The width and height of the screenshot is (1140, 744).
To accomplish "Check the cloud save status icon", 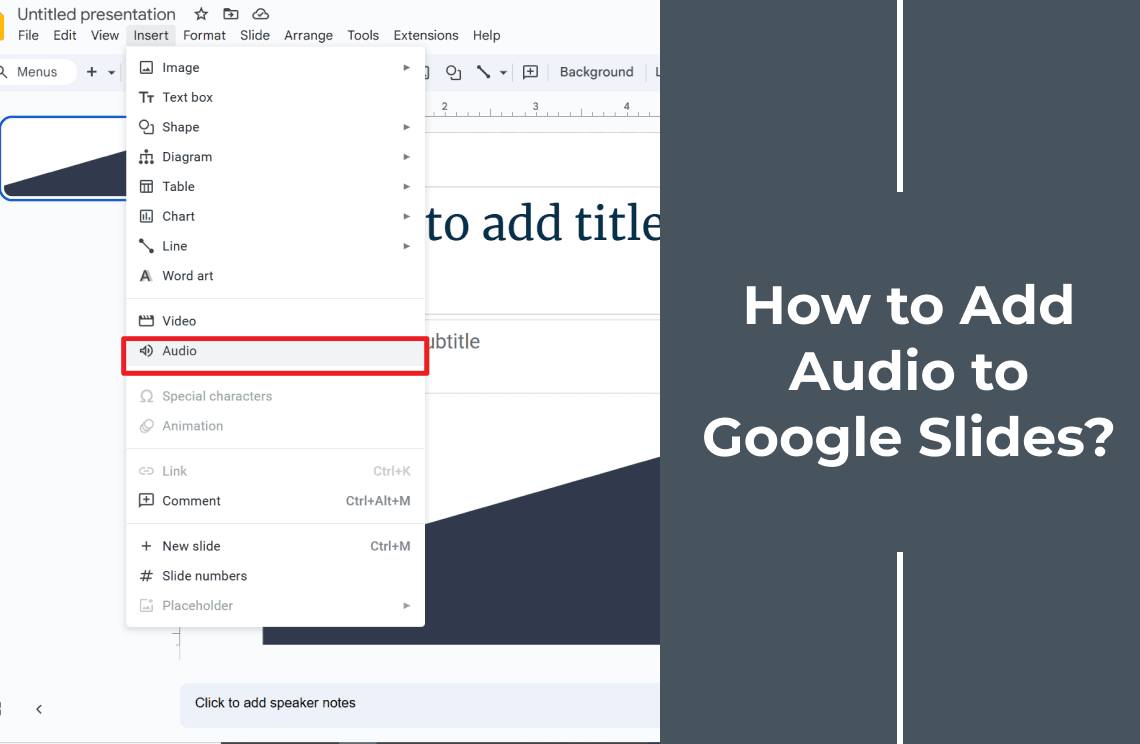I will click(x=260, y=14).
